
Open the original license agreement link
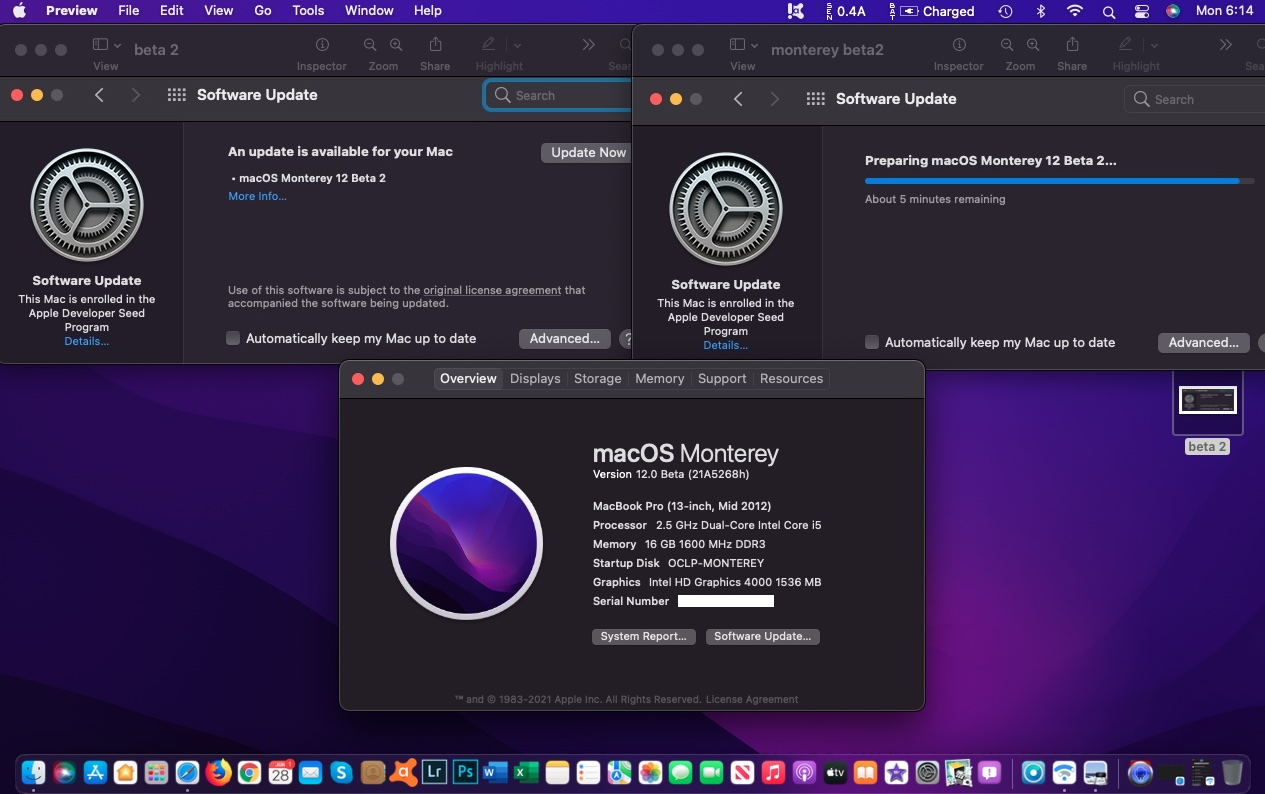[x=492, y=290]
